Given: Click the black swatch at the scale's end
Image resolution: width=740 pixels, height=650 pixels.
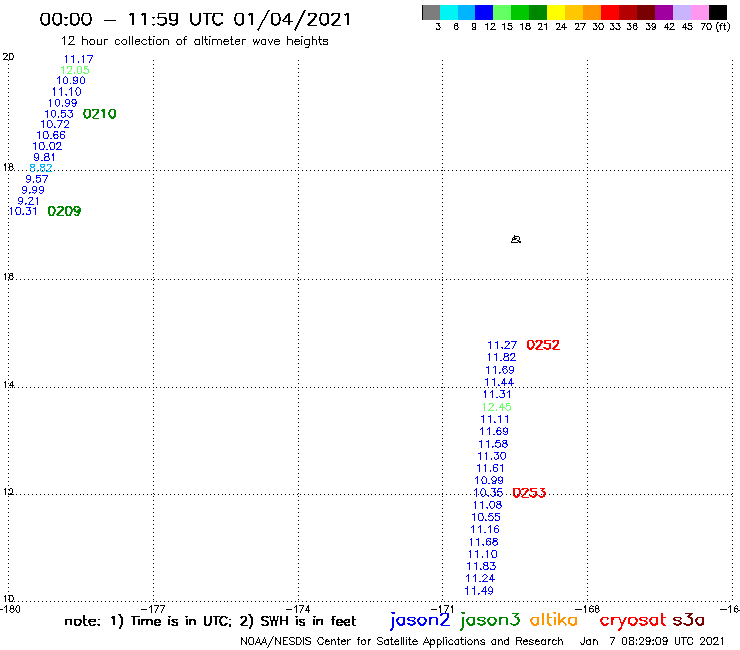Looking at the screenshot, I should [x=717, y=12].
